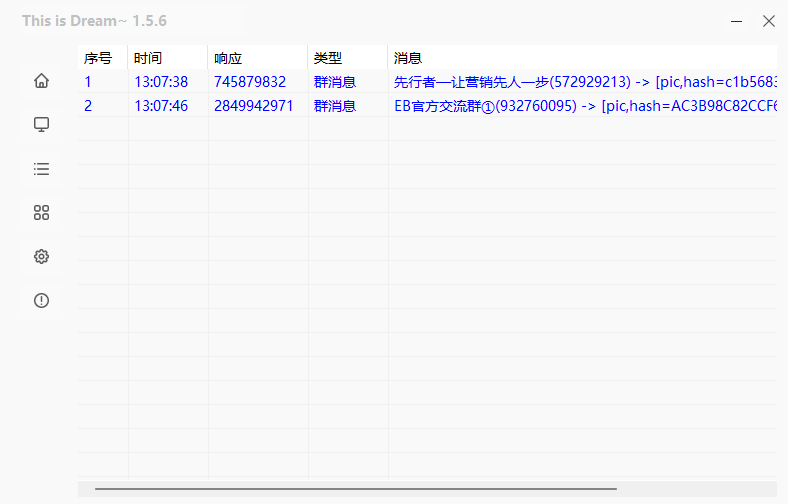Open the list view sidebar icon
The width and height of the screenshot is (788, 504).
[x=41, y=169]
